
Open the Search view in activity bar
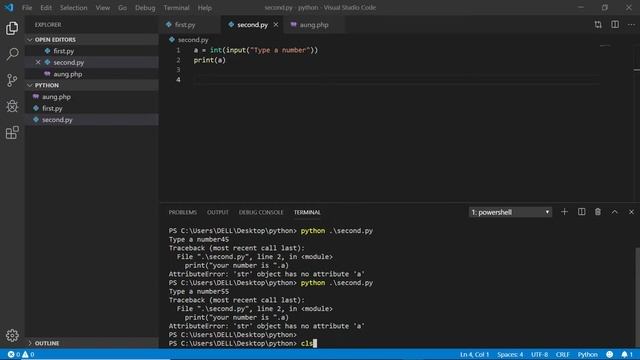[x=12, y=54]
